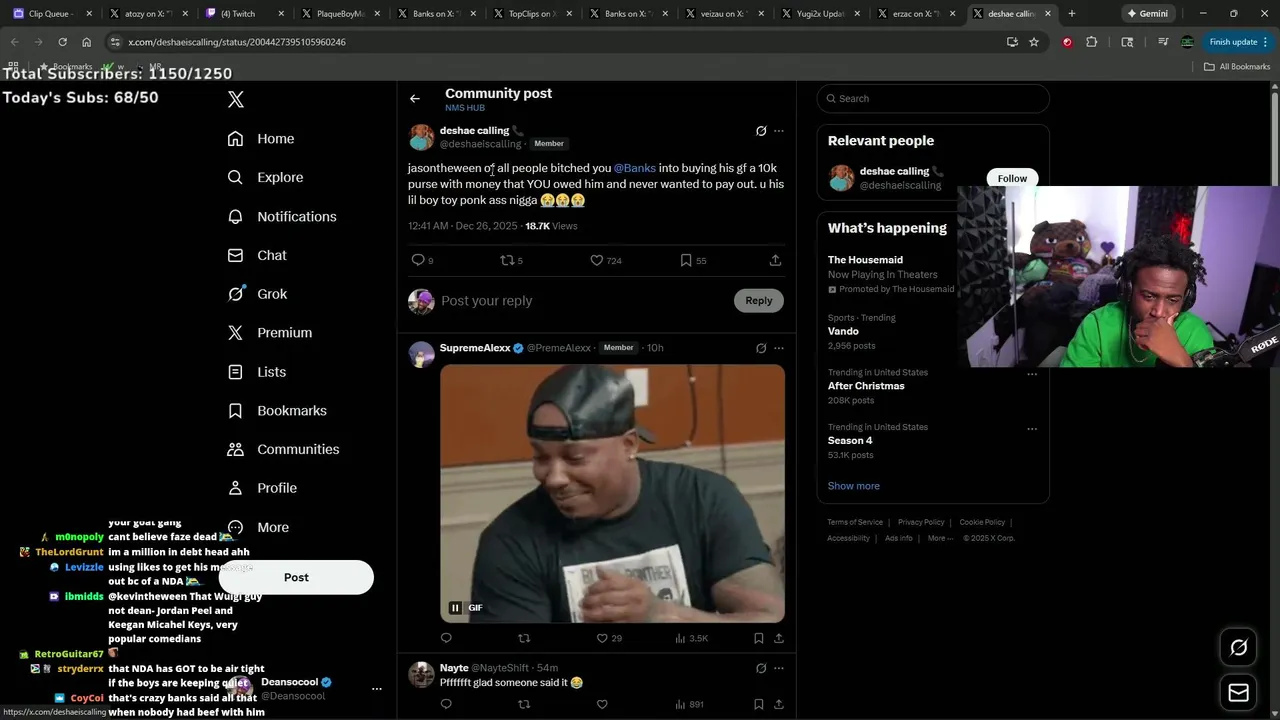Screen dimensions: 1280x720
Task: Open SupremeAlexx profile name
Action: [x=475, y=348]
